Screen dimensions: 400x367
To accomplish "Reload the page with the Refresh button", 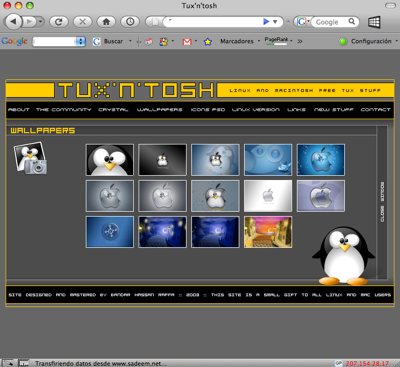I will (59, 22).
